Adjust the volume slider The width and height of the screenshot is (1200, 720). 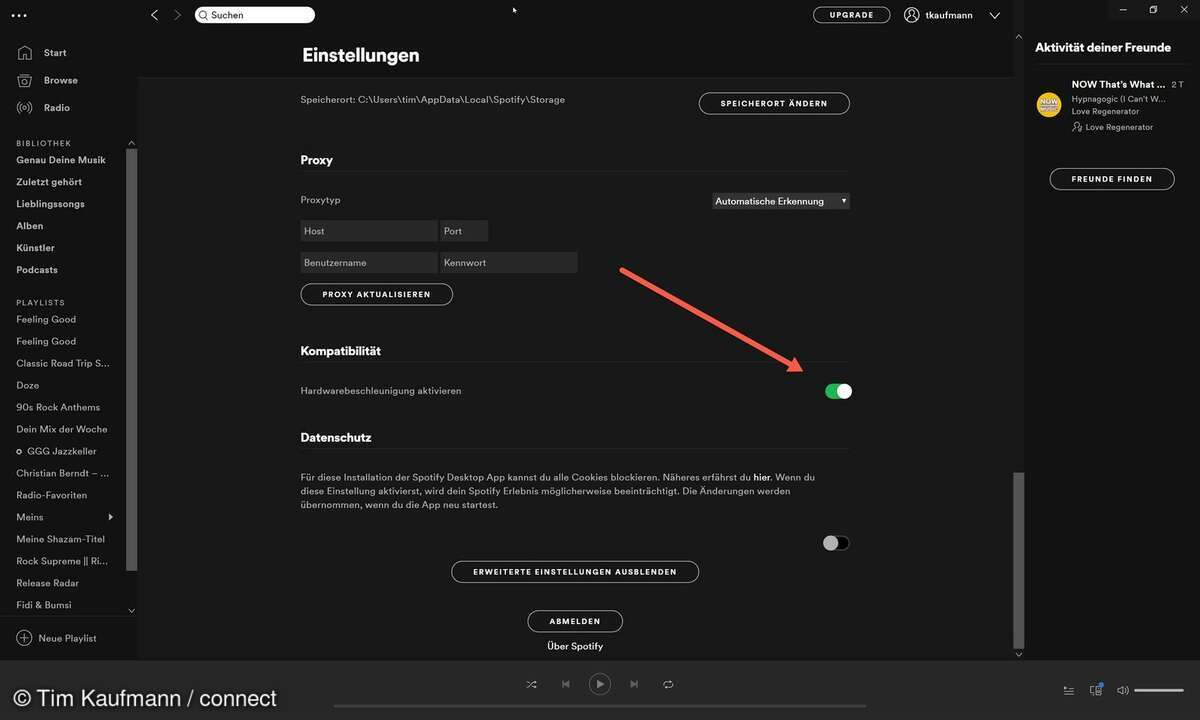click(x=1159, y=690)
